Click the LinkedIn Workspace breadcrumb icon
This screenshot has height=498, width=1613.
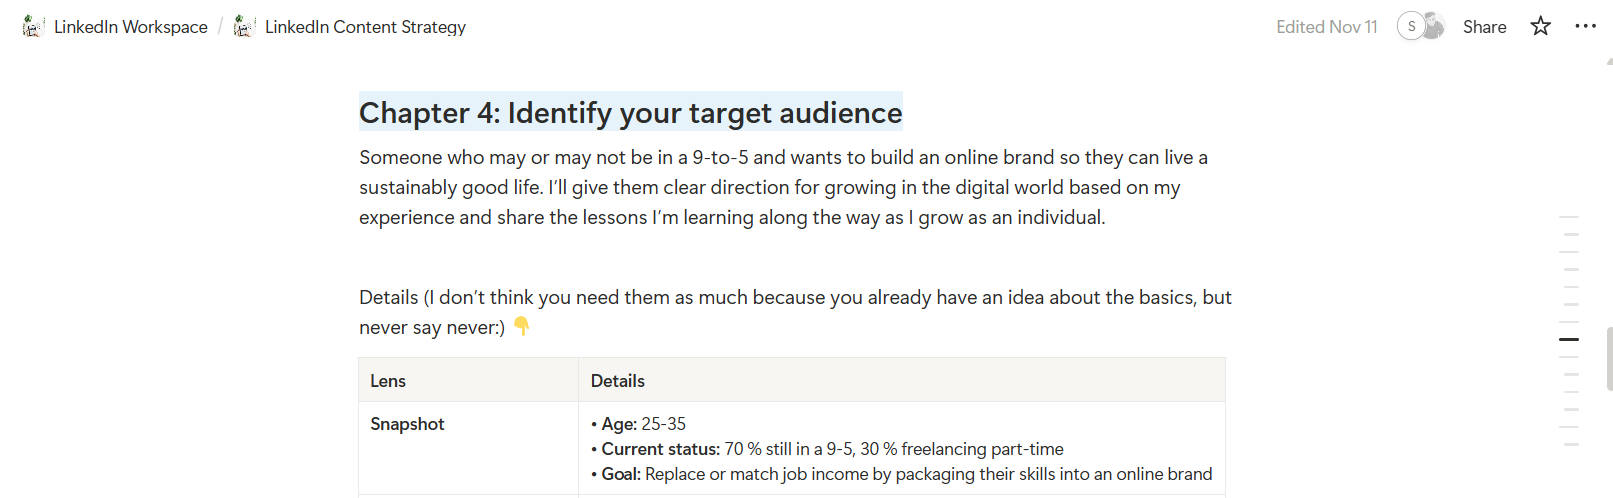click(33, 27)
